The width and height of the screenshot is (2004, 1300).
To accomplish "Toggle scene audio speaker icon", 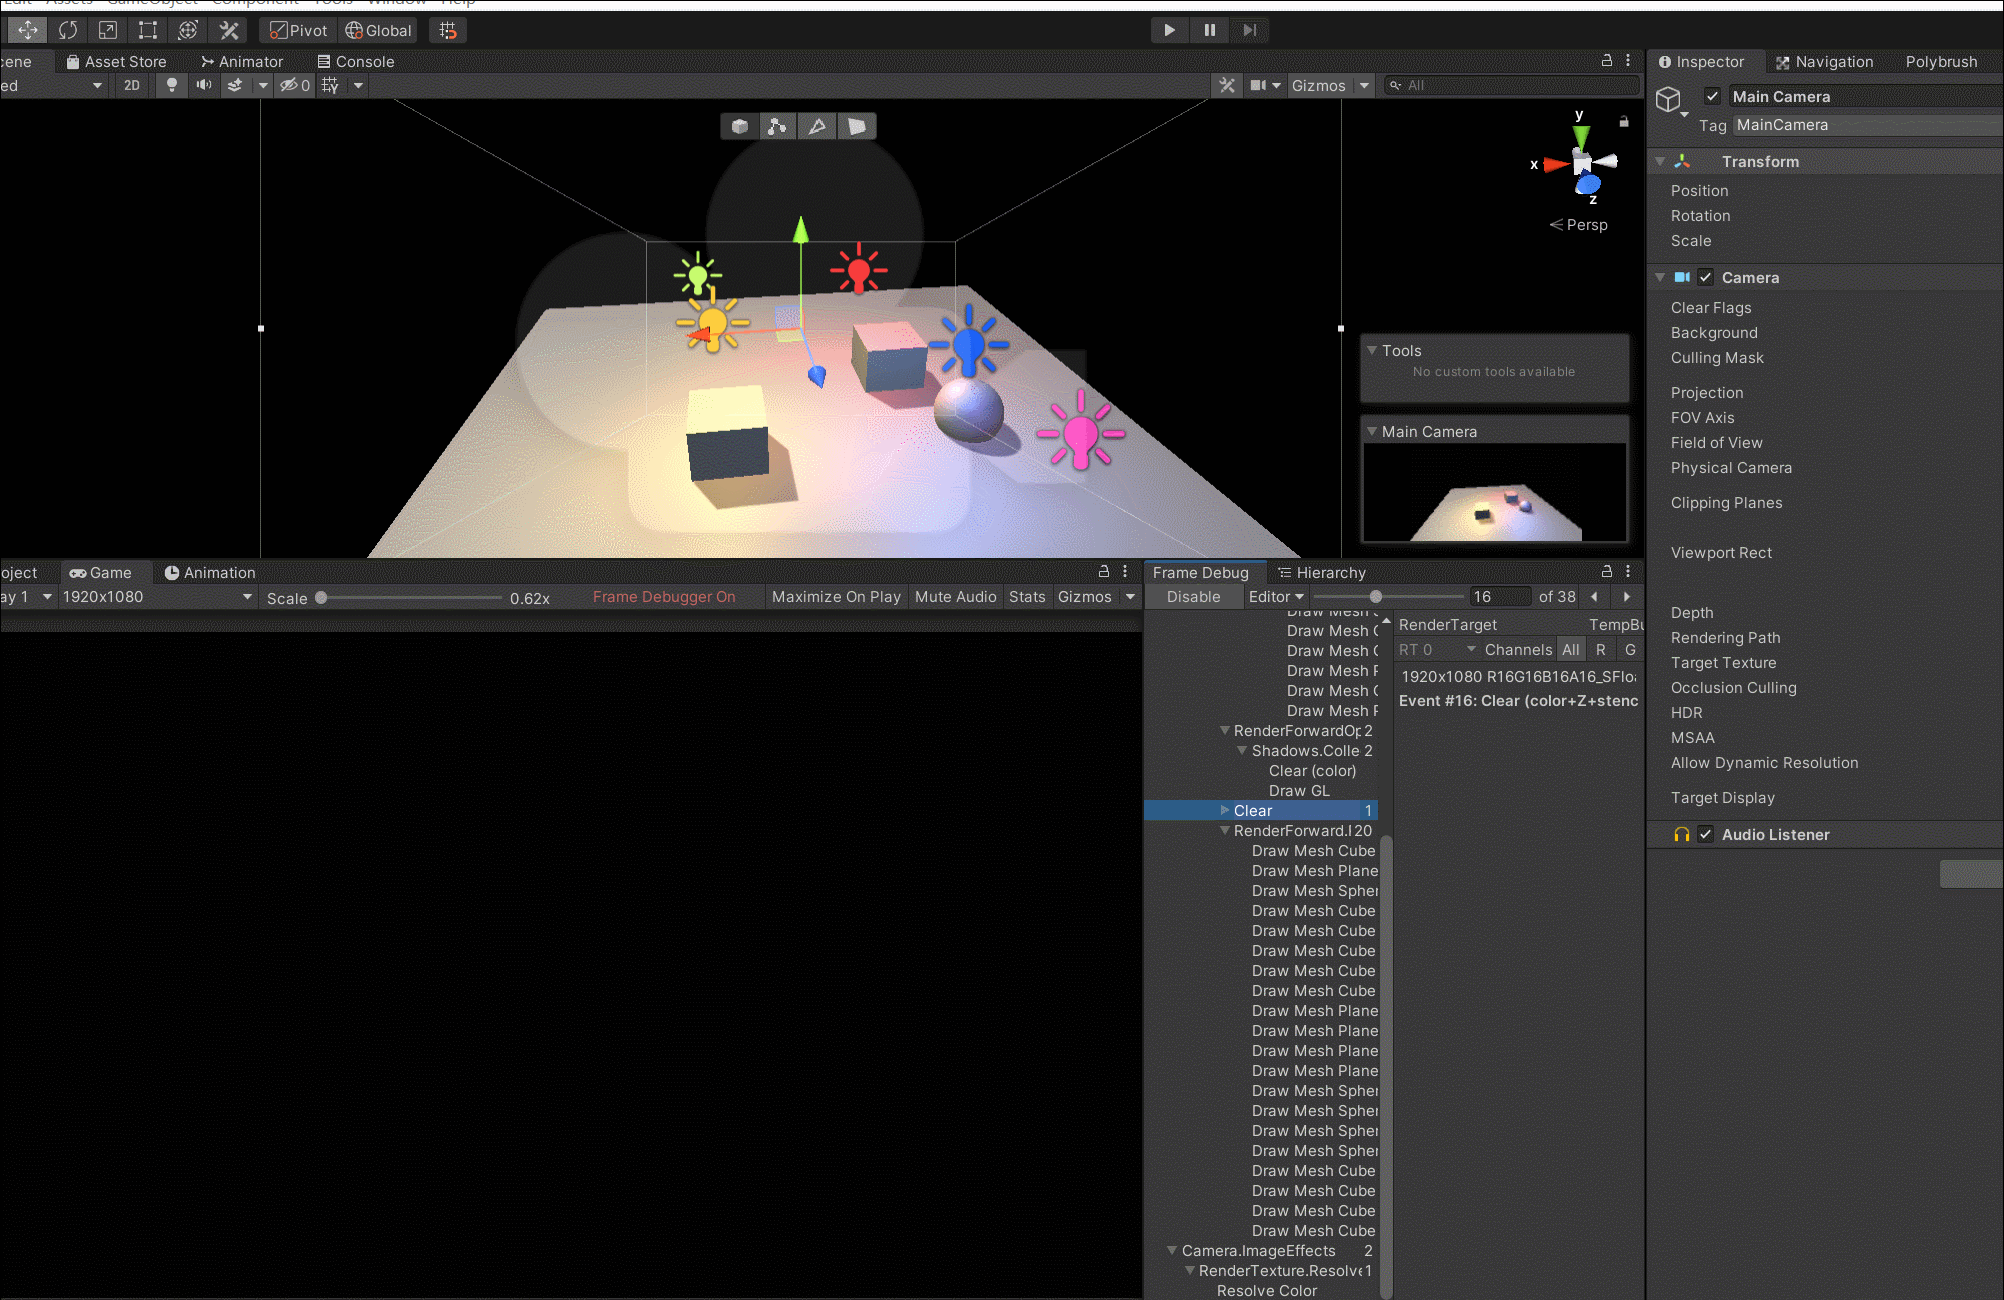I will pyautogui.click(x=204, y=85).
